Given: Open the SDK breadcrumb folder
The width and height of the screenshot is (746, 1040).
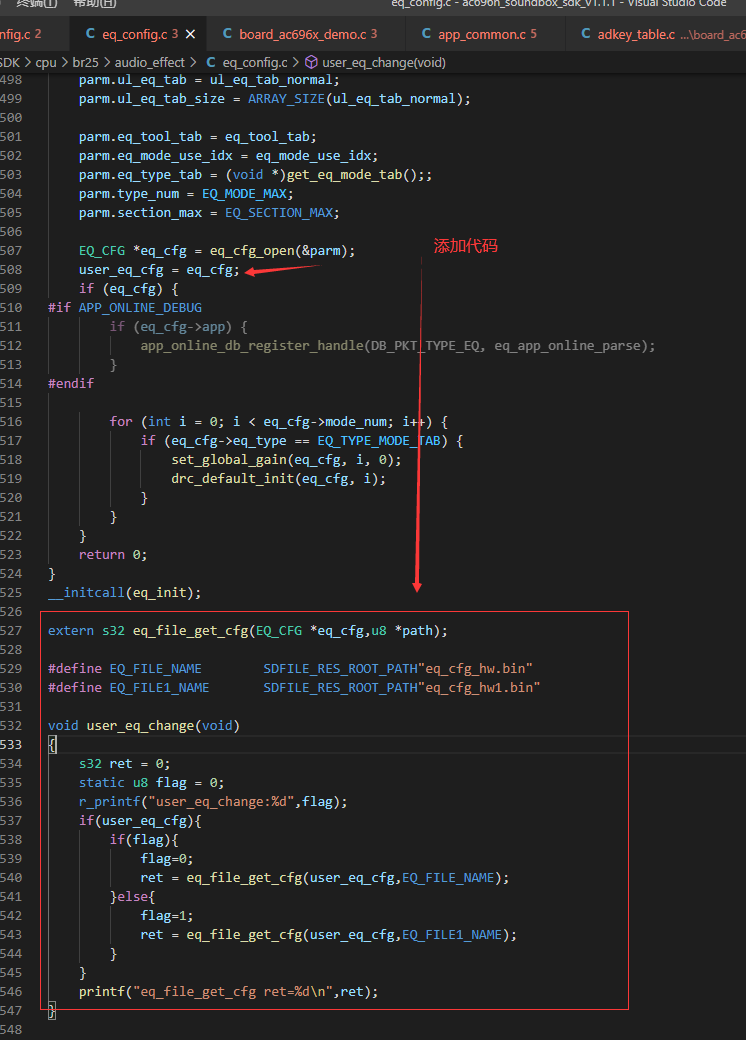Looking at the screenshot, I should tap(10, 62).
